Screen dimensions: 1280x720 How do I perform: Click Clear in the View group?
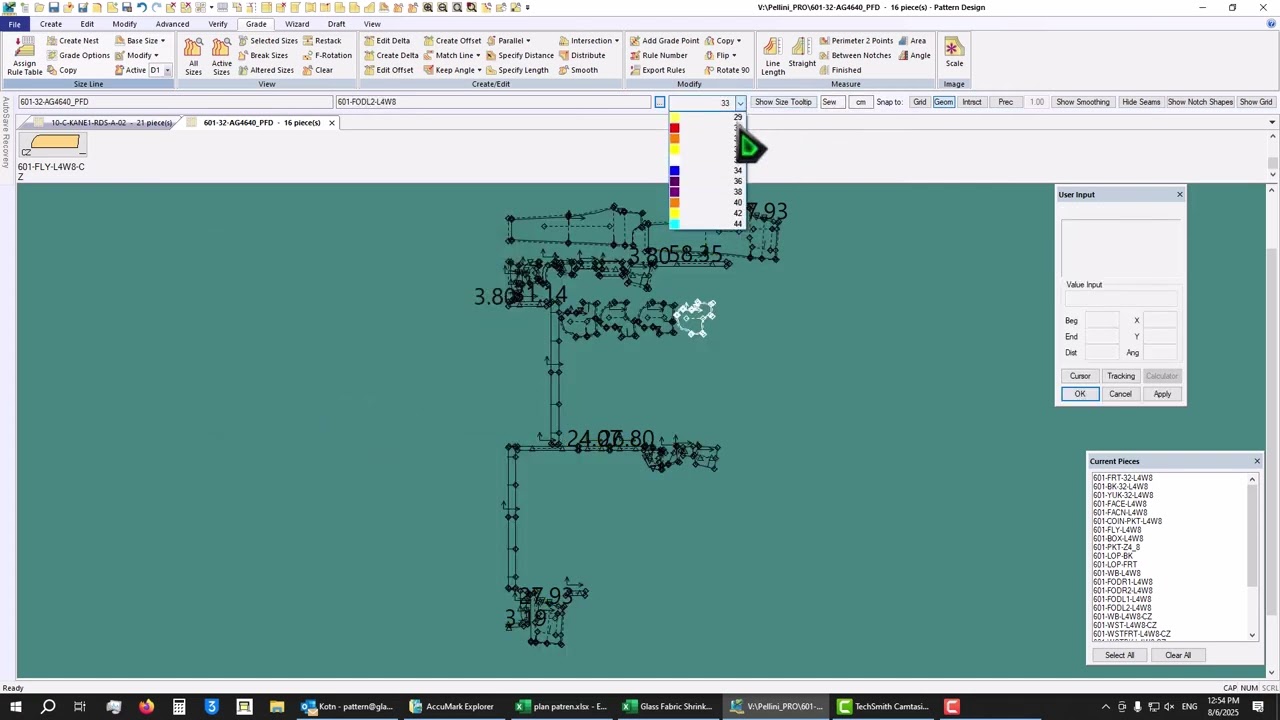point(317,70)
